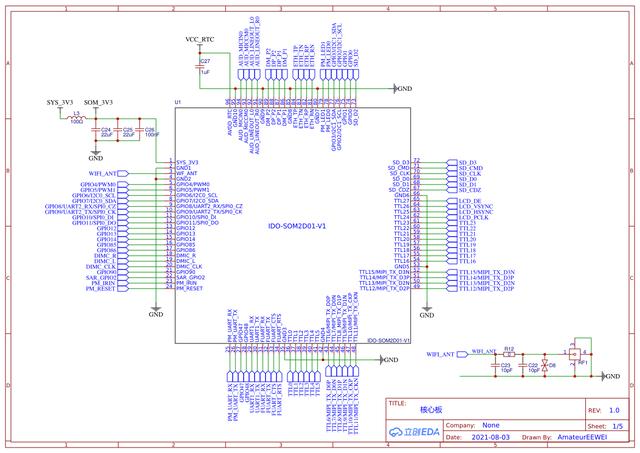The width and height of the screenshot is (640, 453).
Task: Select capacitor C23 10pF
Action: (495, 366)
